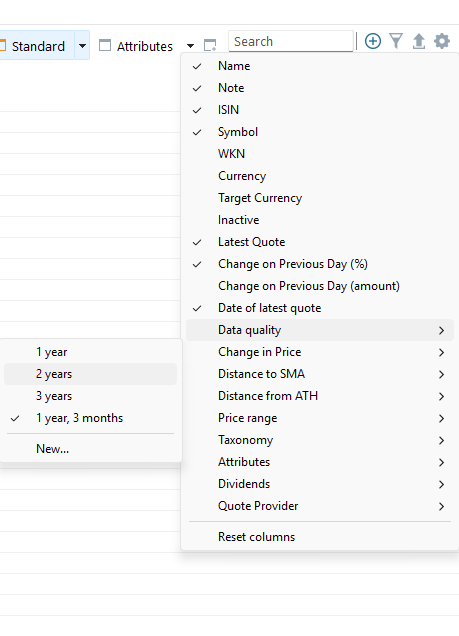Enable the WKN column
Screen dimensions: 459x636
pyautogui.click(x=320, y=154)
